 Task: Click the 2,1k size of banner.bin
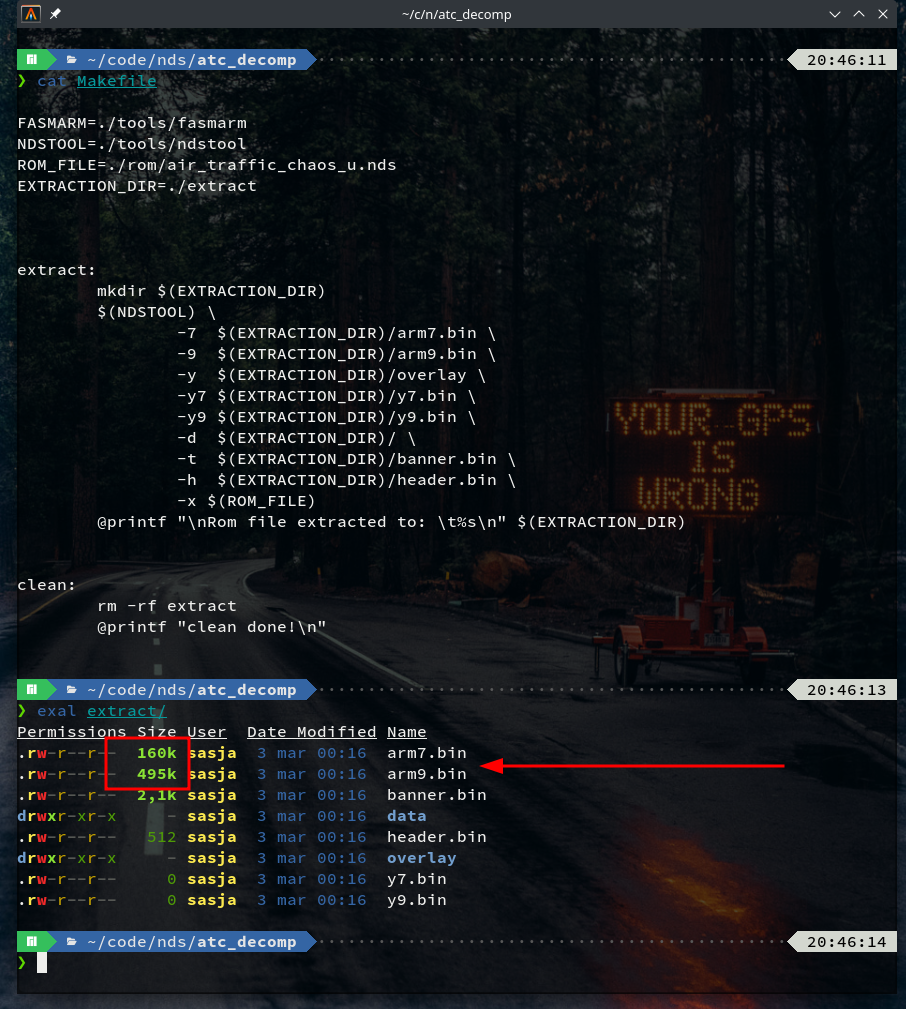coord(156,795)
